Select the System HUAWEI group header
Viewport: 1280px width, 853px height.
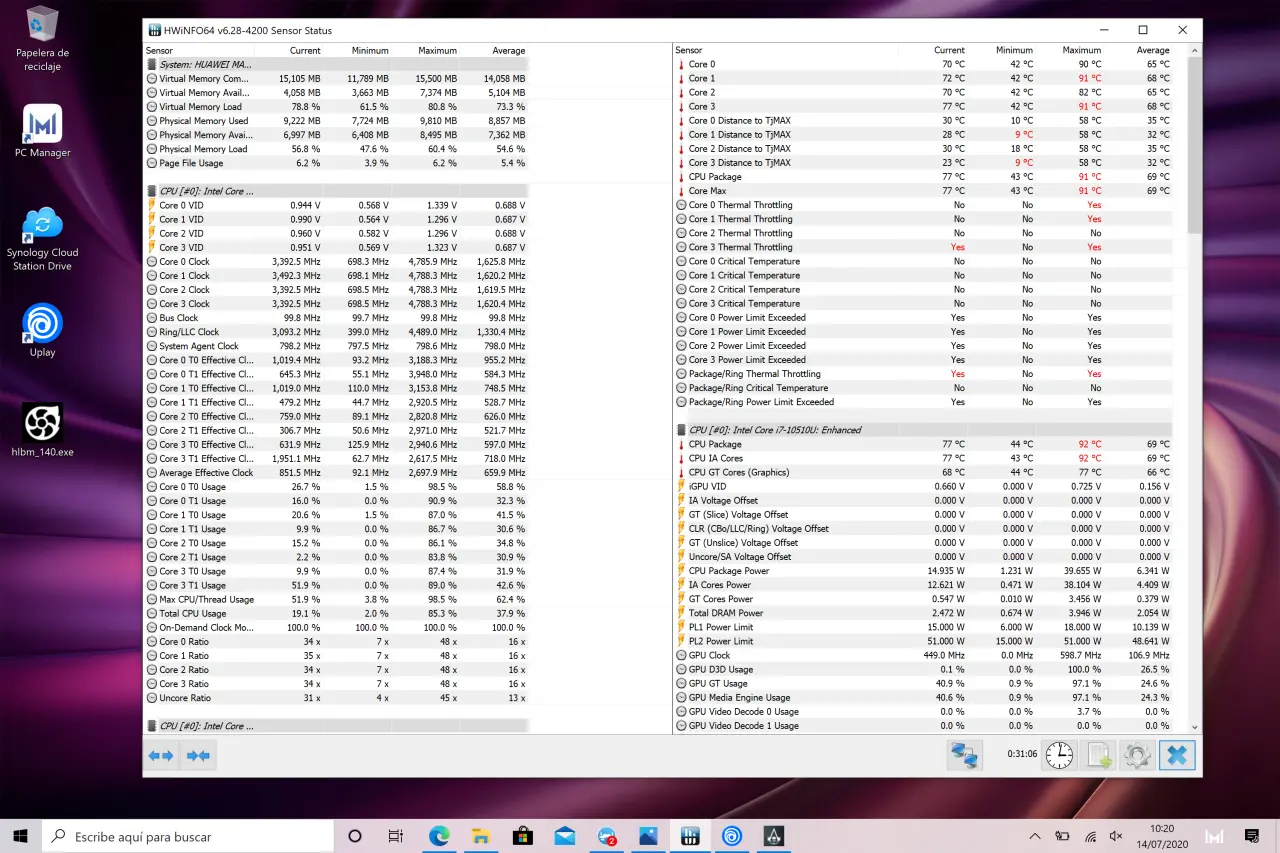[205, 64]
